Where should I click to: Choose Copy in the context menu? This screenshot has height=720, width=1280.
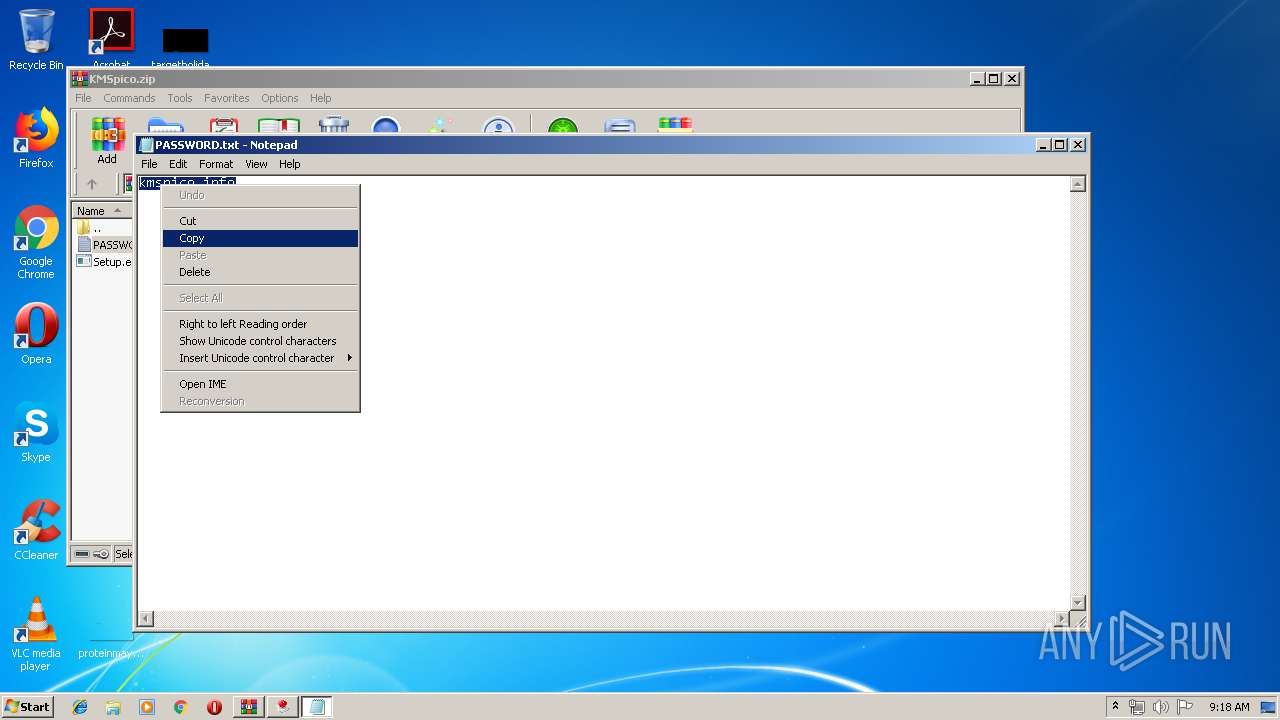coord(260,238)
